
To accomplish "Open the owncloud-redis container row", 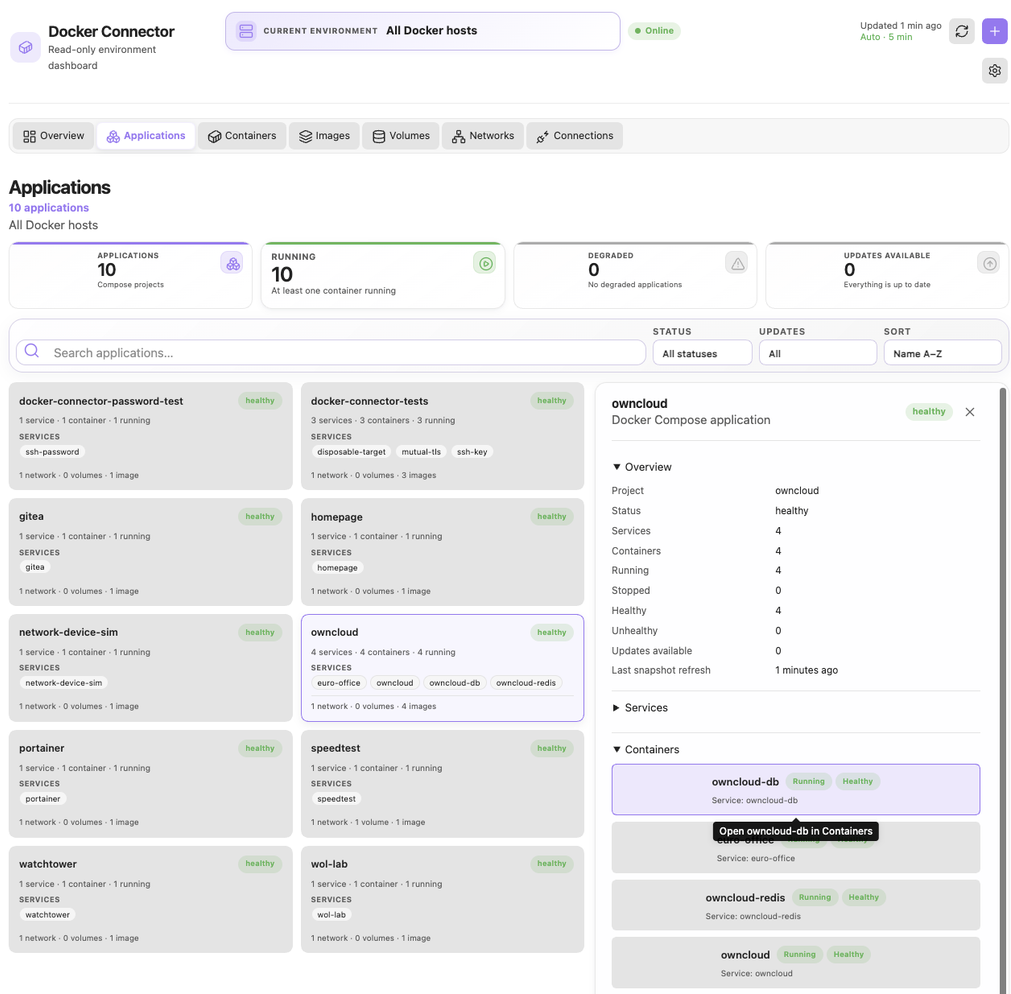I will (796, 905).
